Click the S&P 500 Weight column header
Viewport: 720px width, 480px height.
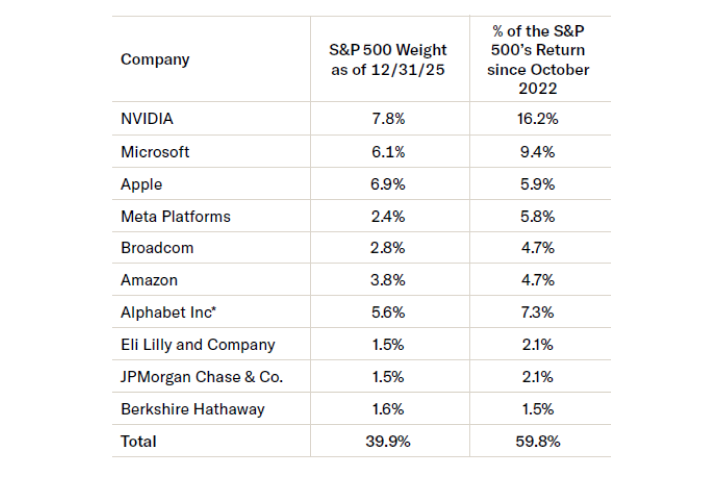coord(388,59)
